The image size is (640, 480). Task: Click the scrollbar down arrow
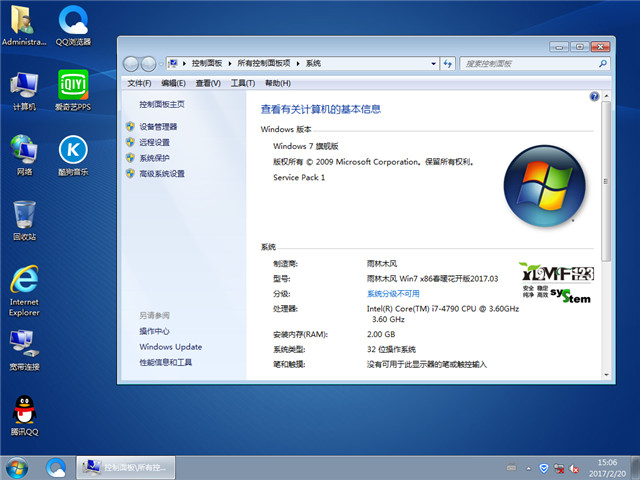pyautogui.click(x=606, y=375)
